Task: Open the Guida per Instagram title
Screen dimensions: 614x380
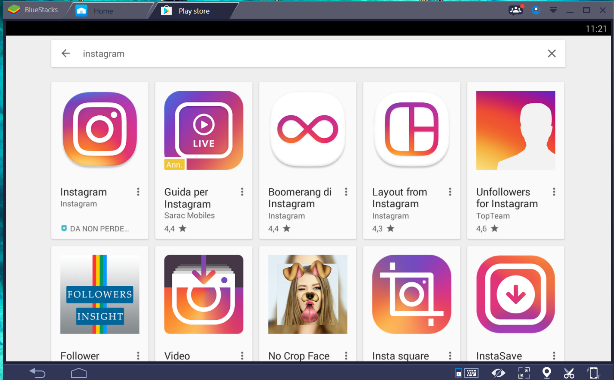Action: tap(187, 198)
